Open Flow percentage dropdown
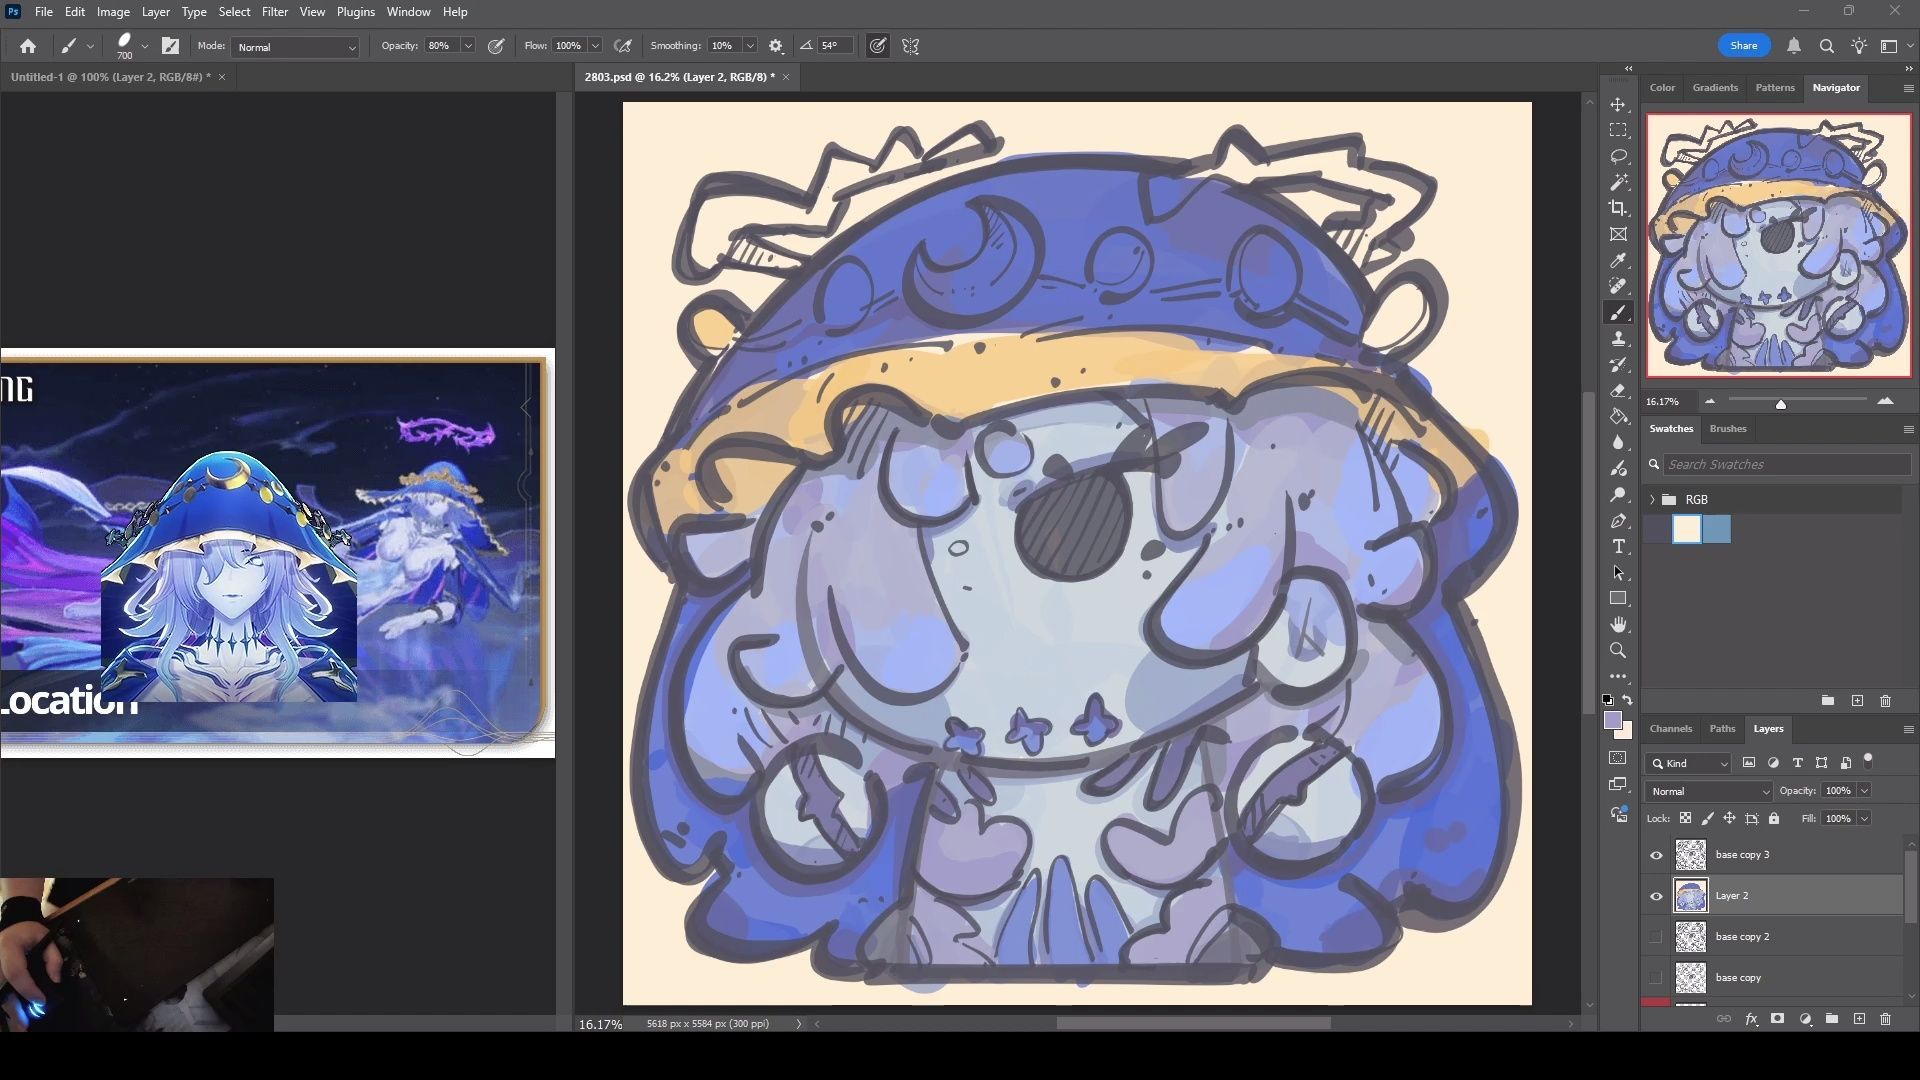This screenshot has height=1080, width=1920. coord(595,46)
